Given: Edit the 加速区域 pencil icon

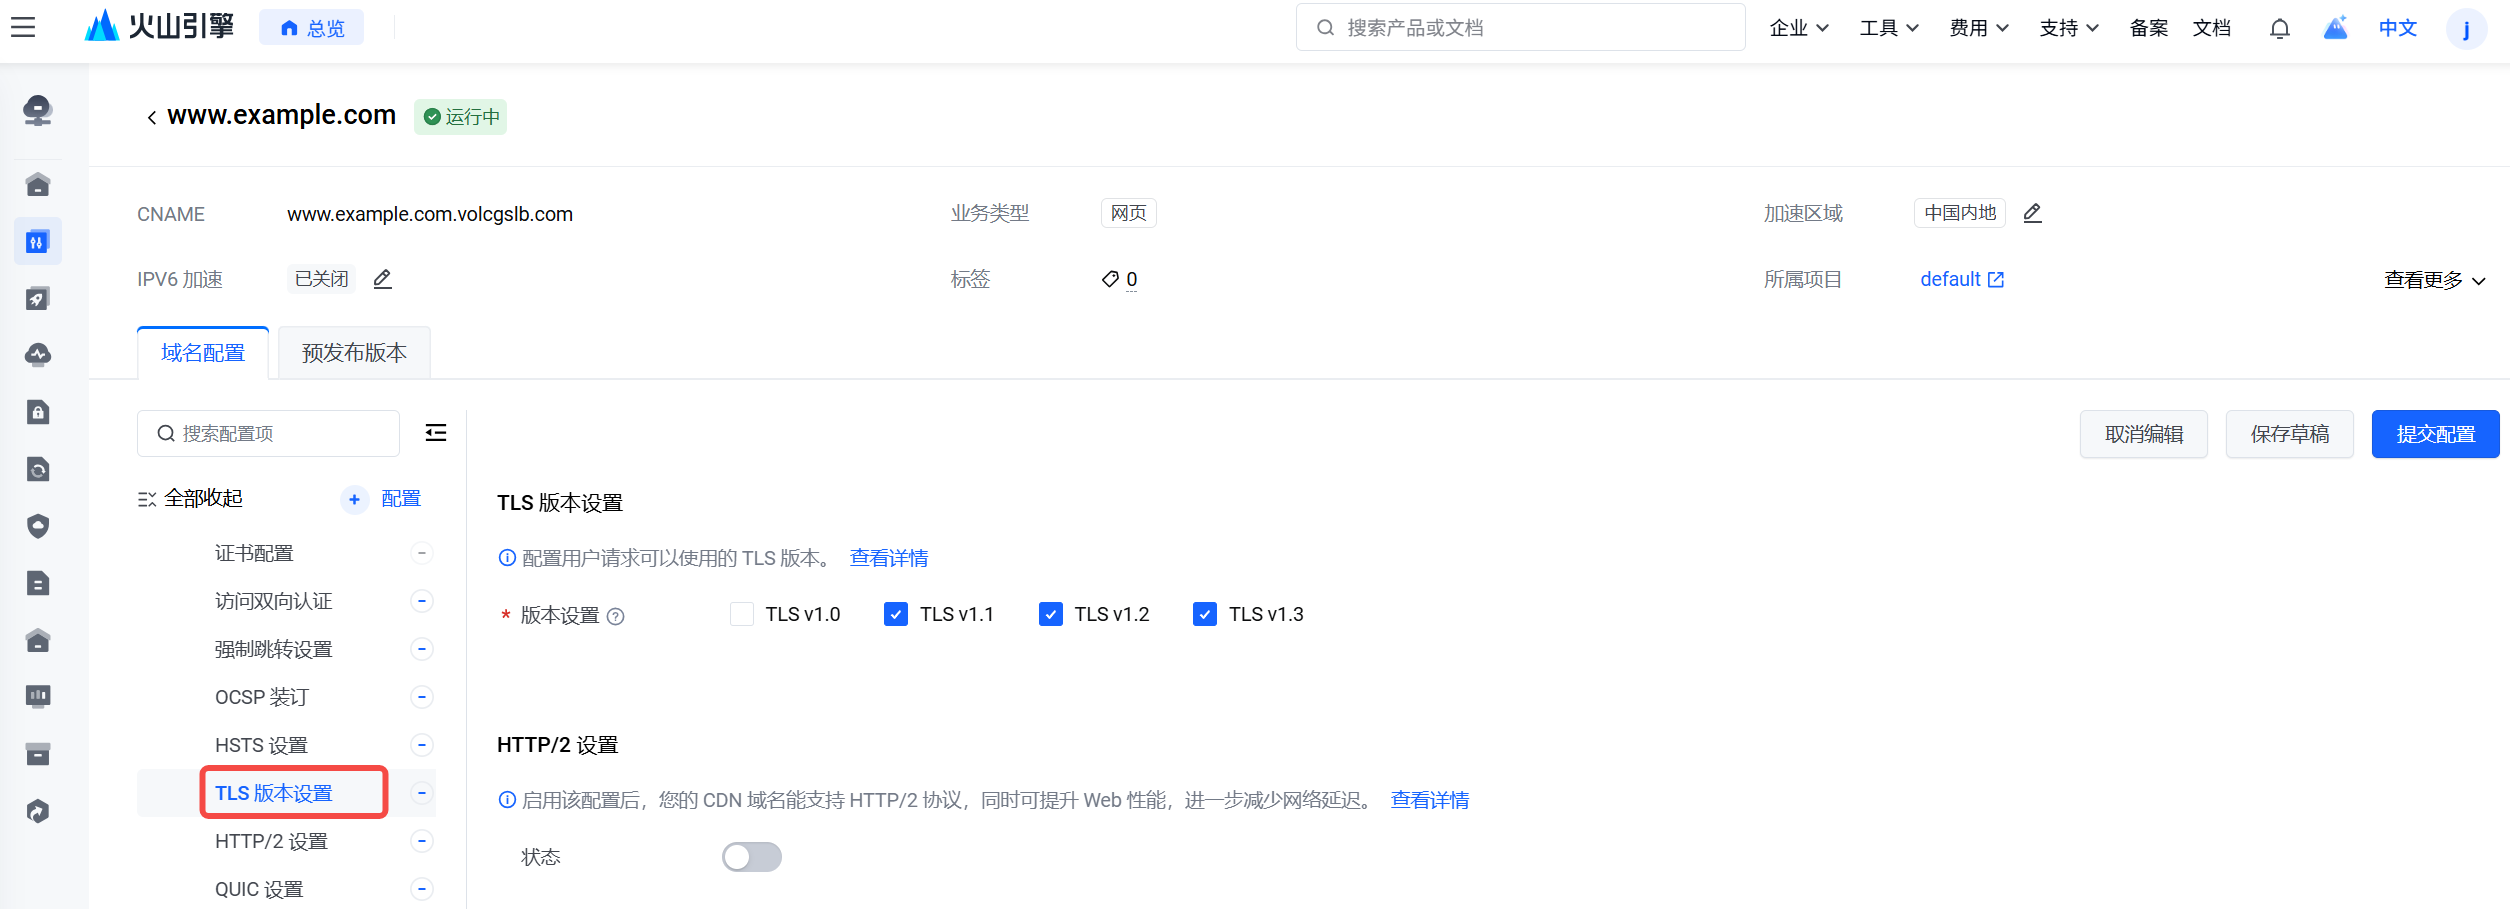Looking at the screenshot, I should coord(2032,213).
